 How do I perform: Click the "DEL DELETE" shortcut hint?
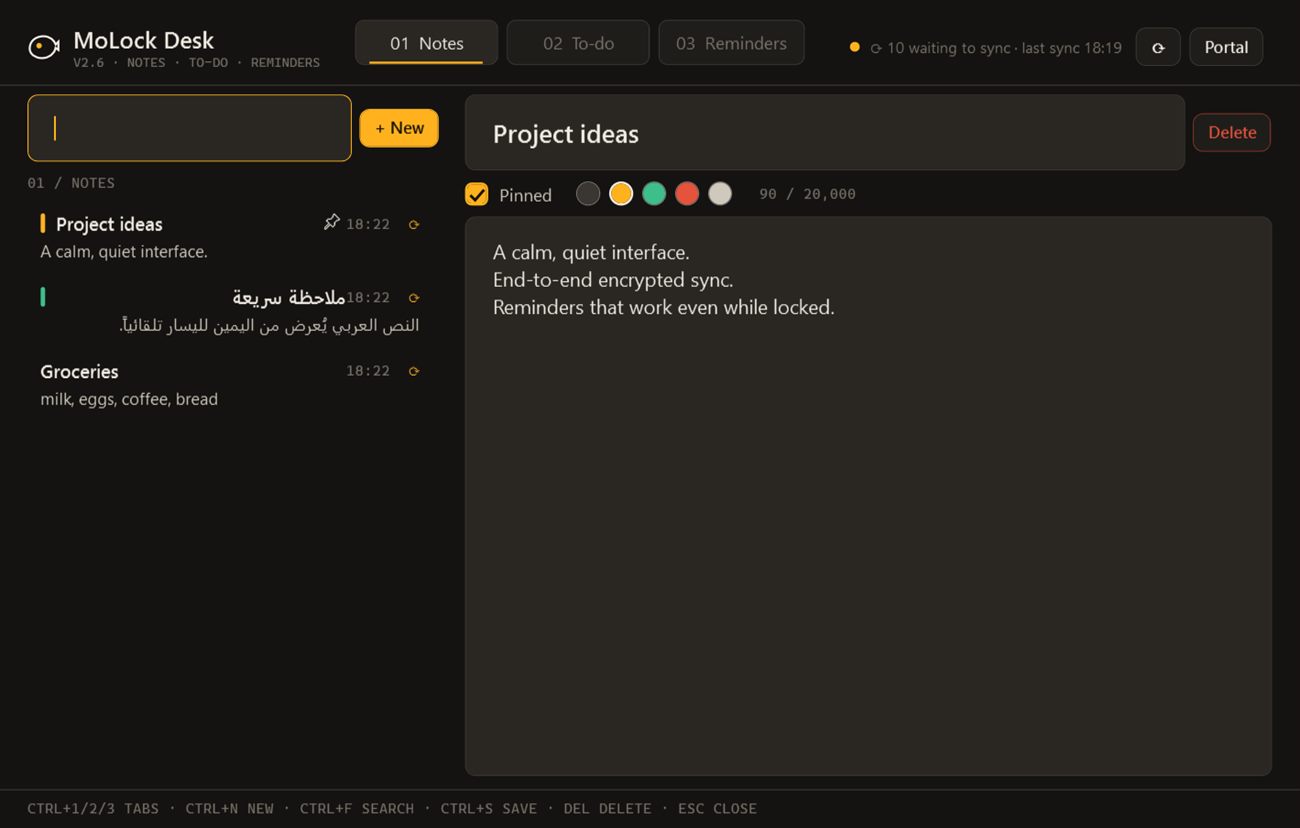[607, 808]
